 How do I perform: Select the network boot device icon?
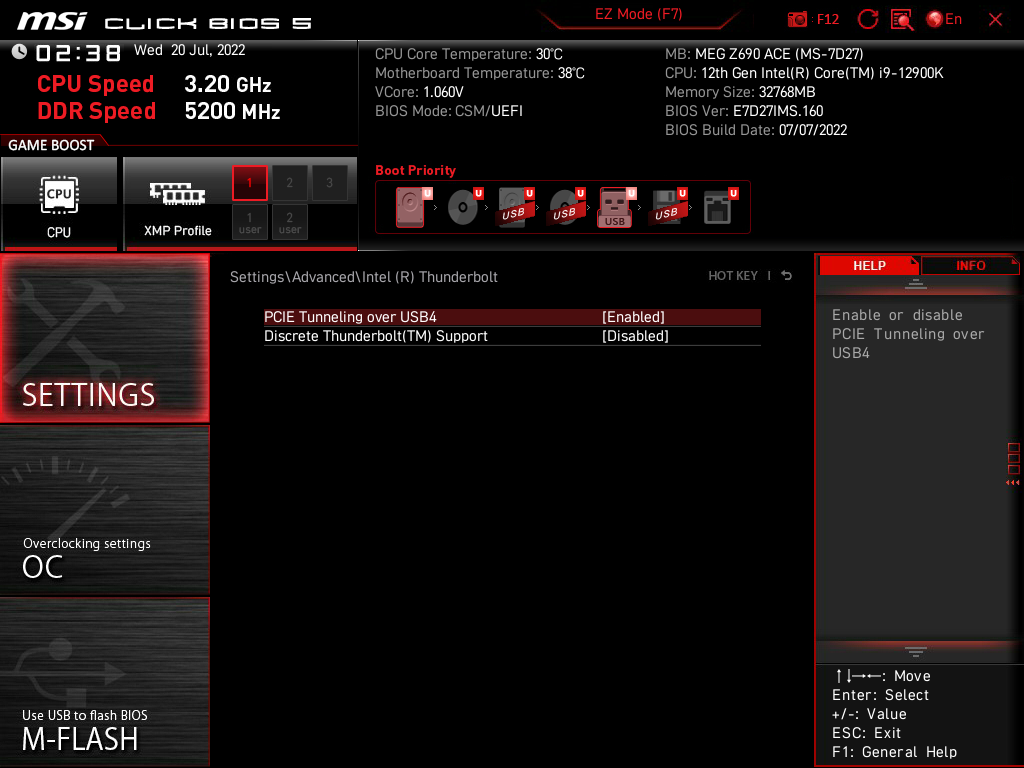720,207
